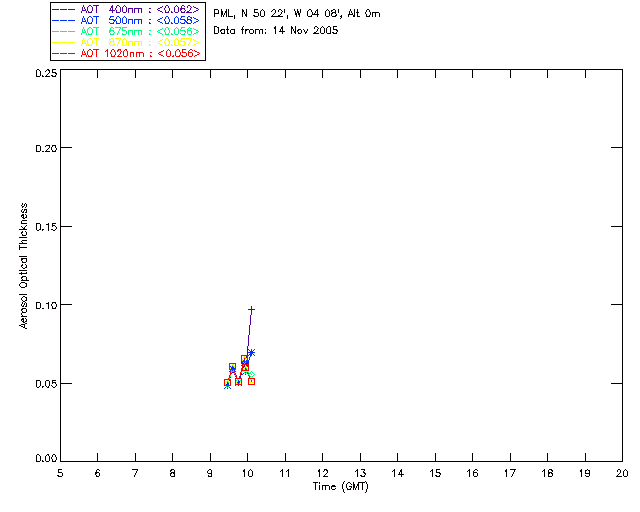The width and height of the screenshot is (640, 512).
Task: Click the x-axis label 8
Action: point(173,474)
